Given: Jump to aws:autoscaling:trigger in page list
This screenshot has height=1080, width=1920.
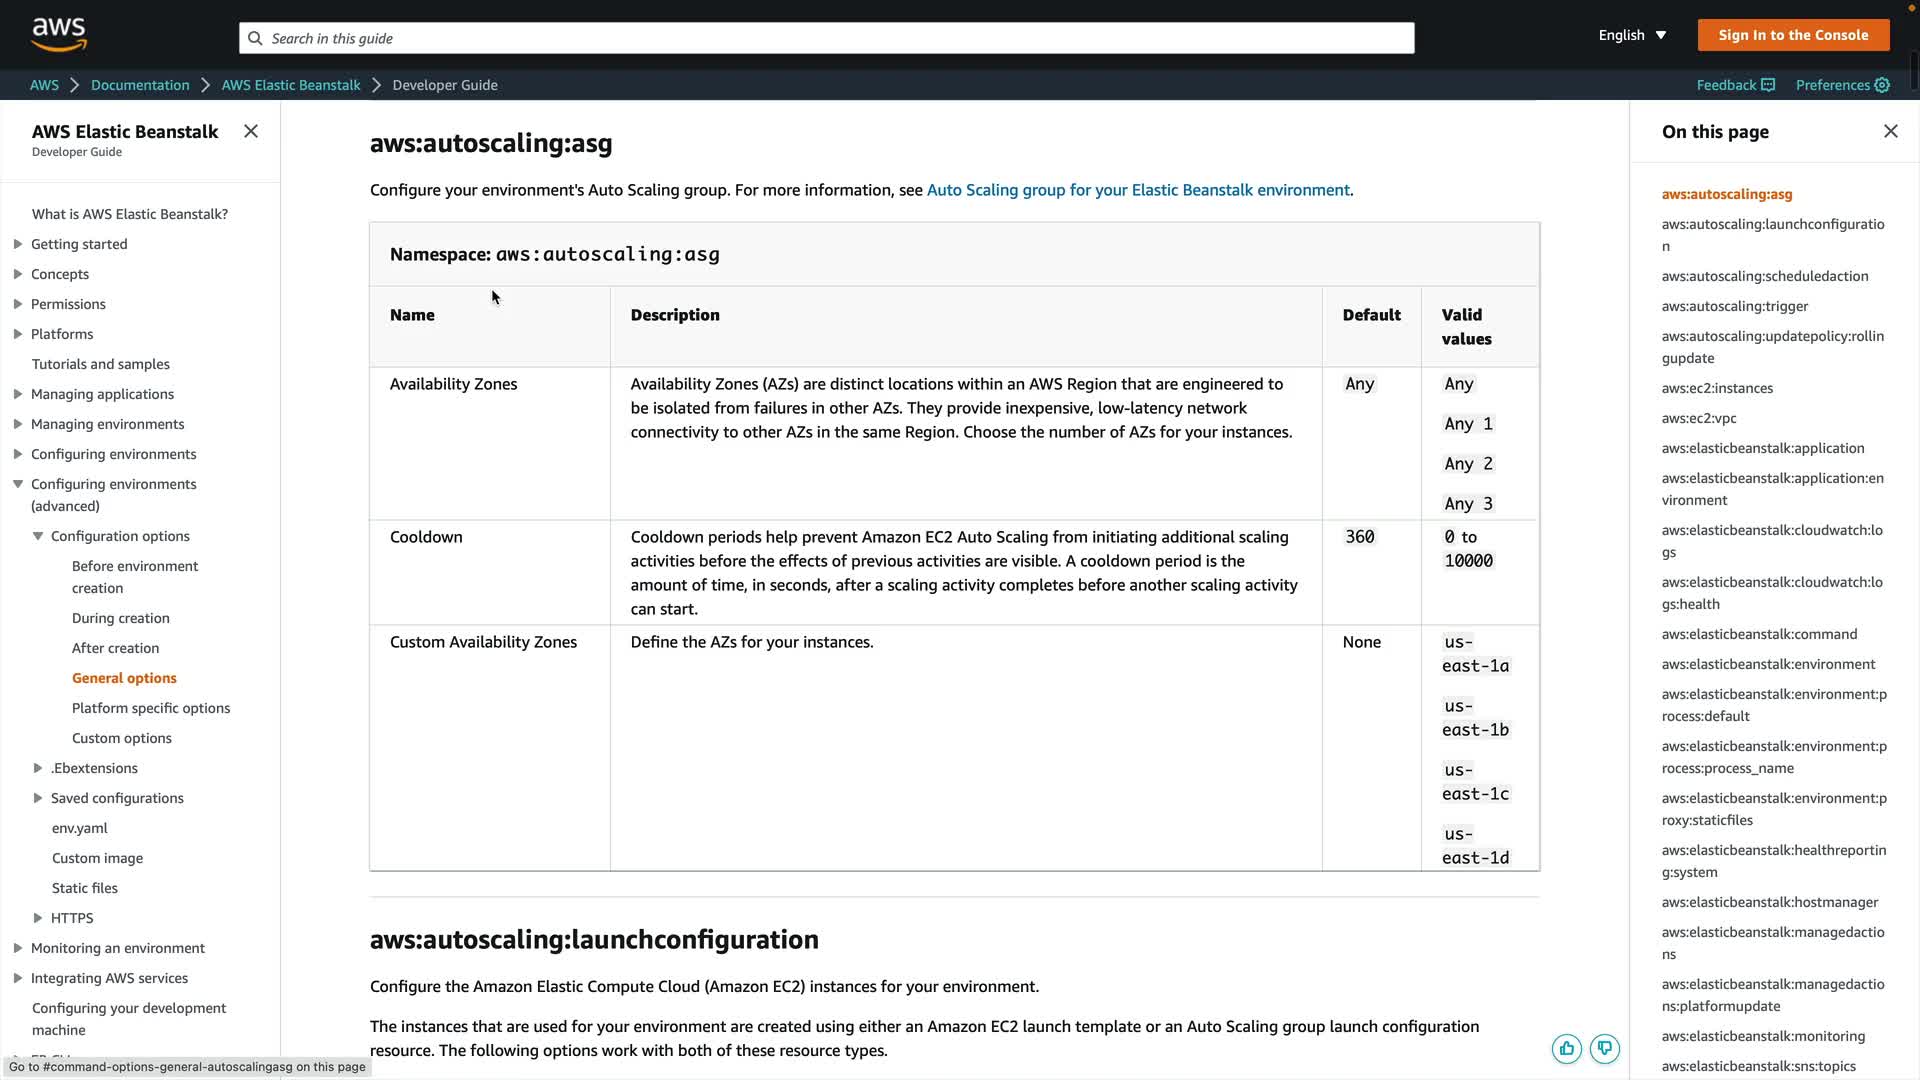Looking at the screenshot, I should (x=1734, y=306).
